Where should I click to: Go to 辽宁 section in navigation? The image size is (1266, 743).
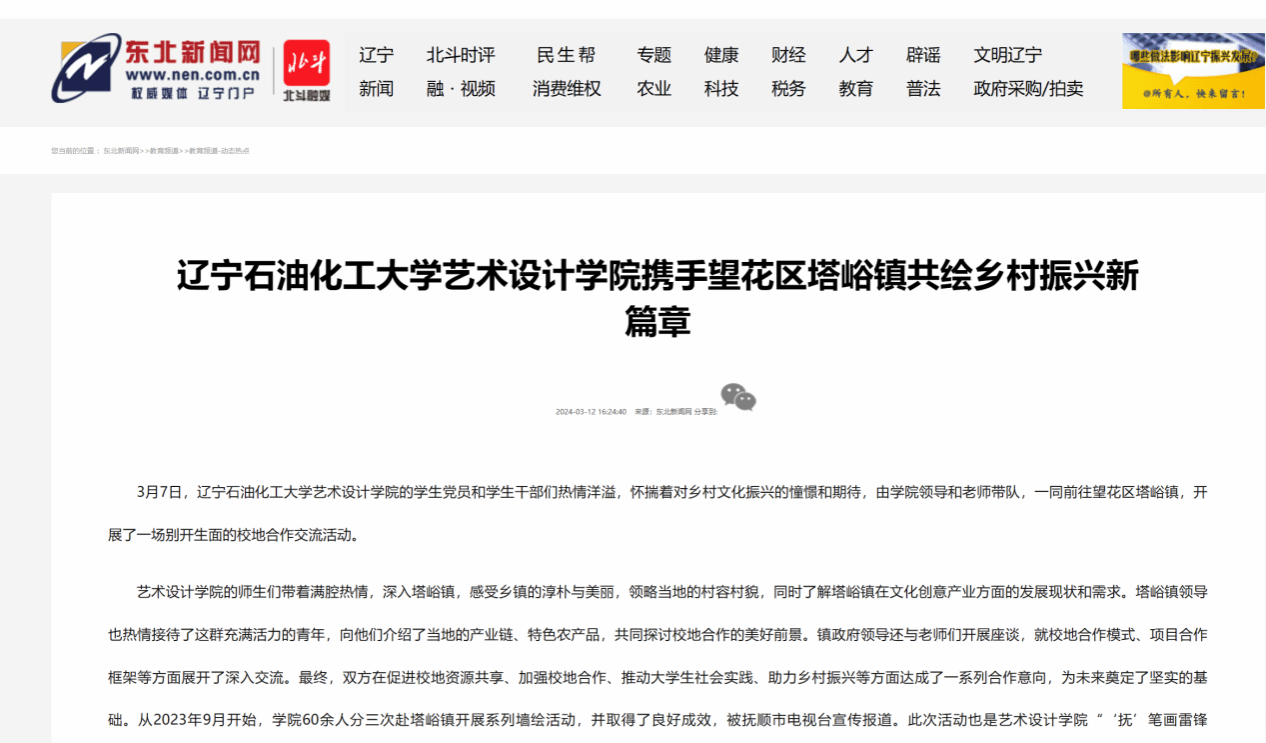[x=376, y=55]
